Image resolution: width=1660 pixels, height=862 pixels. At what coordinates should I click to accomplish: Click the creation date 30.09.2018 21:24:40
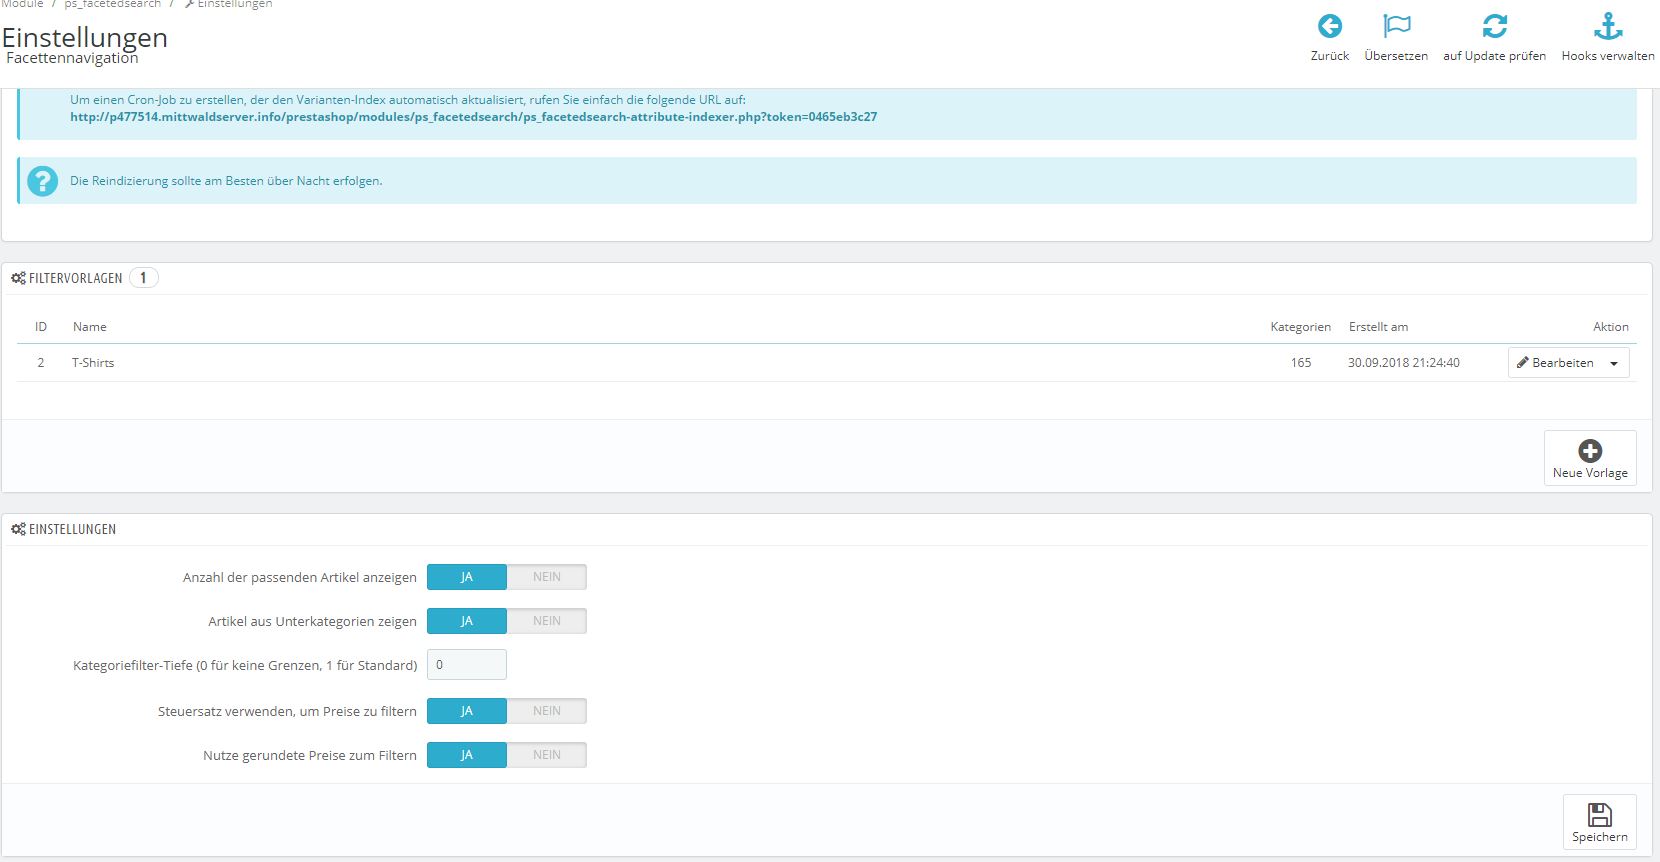click(x=1404, y=363)
